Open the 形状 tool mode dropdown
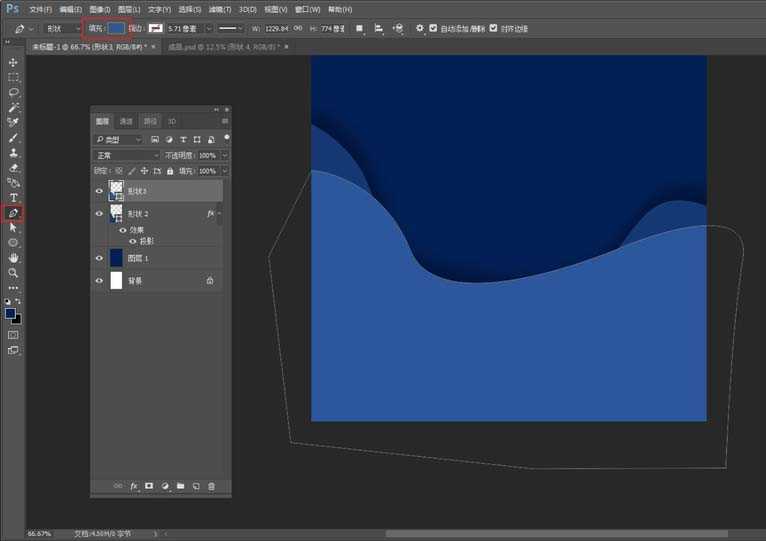This screenshot has height=541, width=766. point(61,28)
